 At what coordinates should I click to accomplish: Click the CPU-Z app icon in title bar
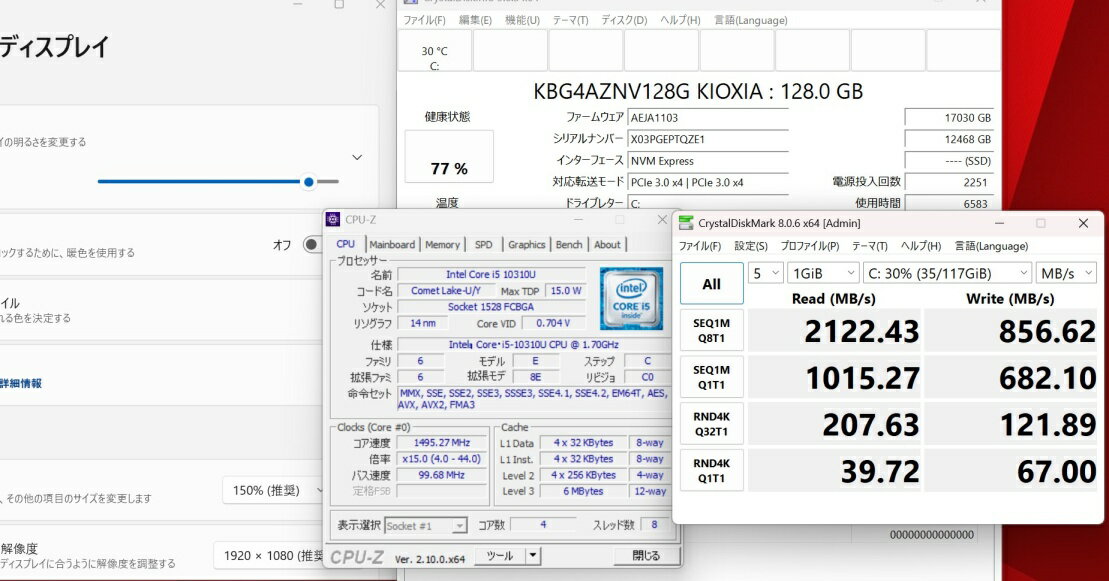[333, 220]
